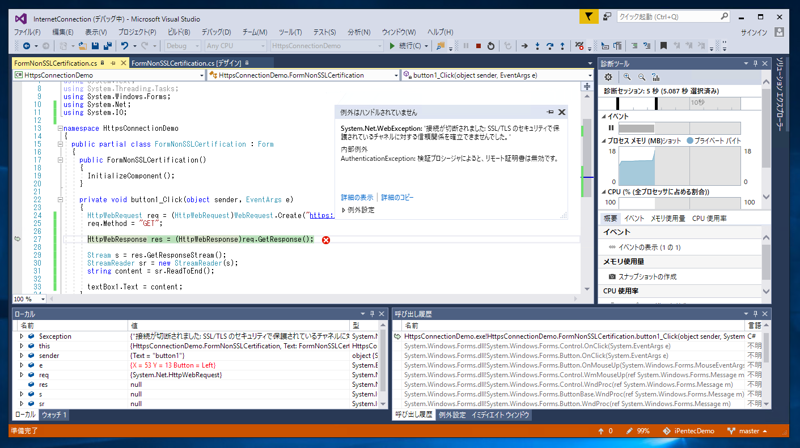Click the Step Into toolbar icon
Screen dimensions: 800x448
pos(537,46)
